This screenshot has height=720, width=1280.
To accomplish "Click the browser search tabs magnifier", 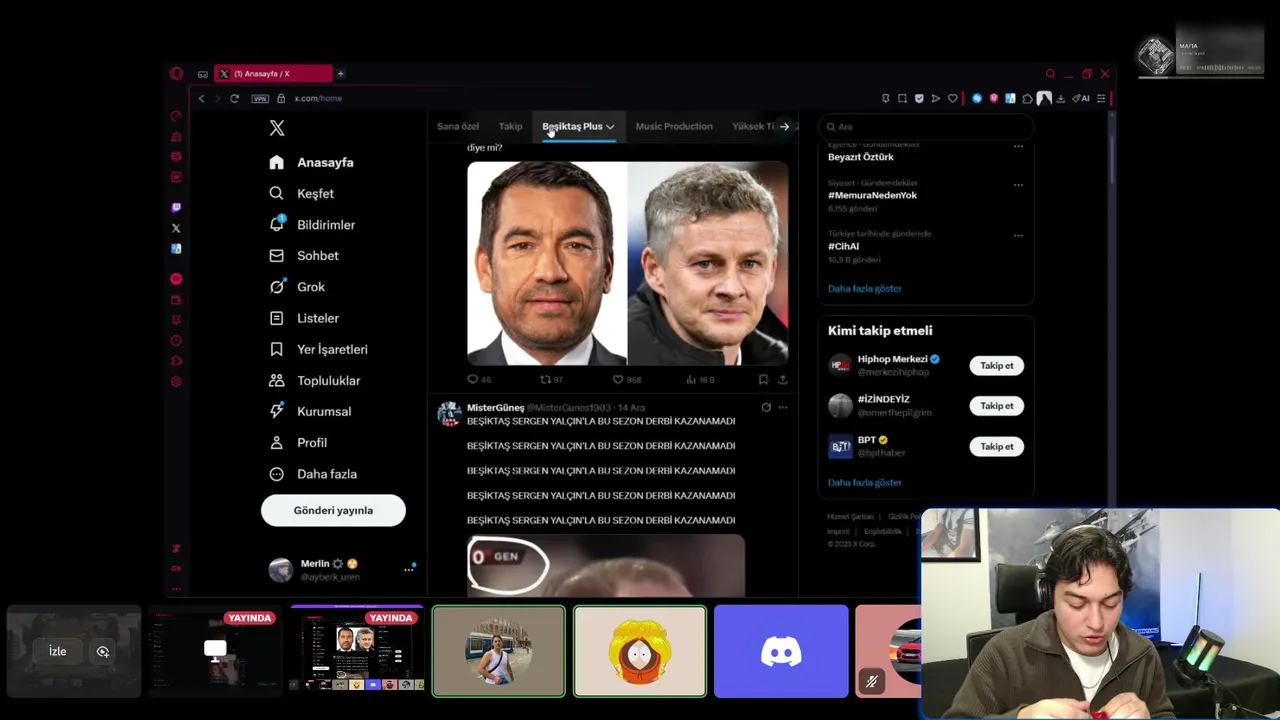I will click(1050, 74).
